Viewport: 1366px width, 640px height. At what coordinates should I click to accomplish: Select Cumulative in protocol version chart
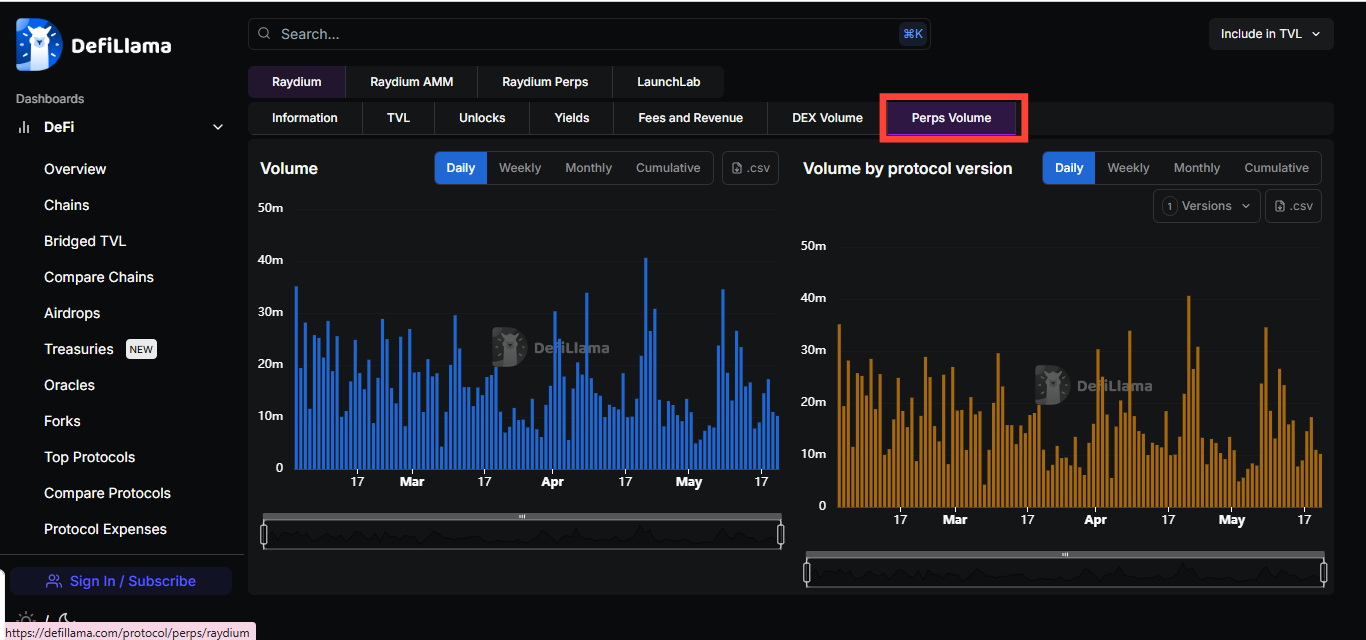pyautogui.click(x=1276, y=168)
